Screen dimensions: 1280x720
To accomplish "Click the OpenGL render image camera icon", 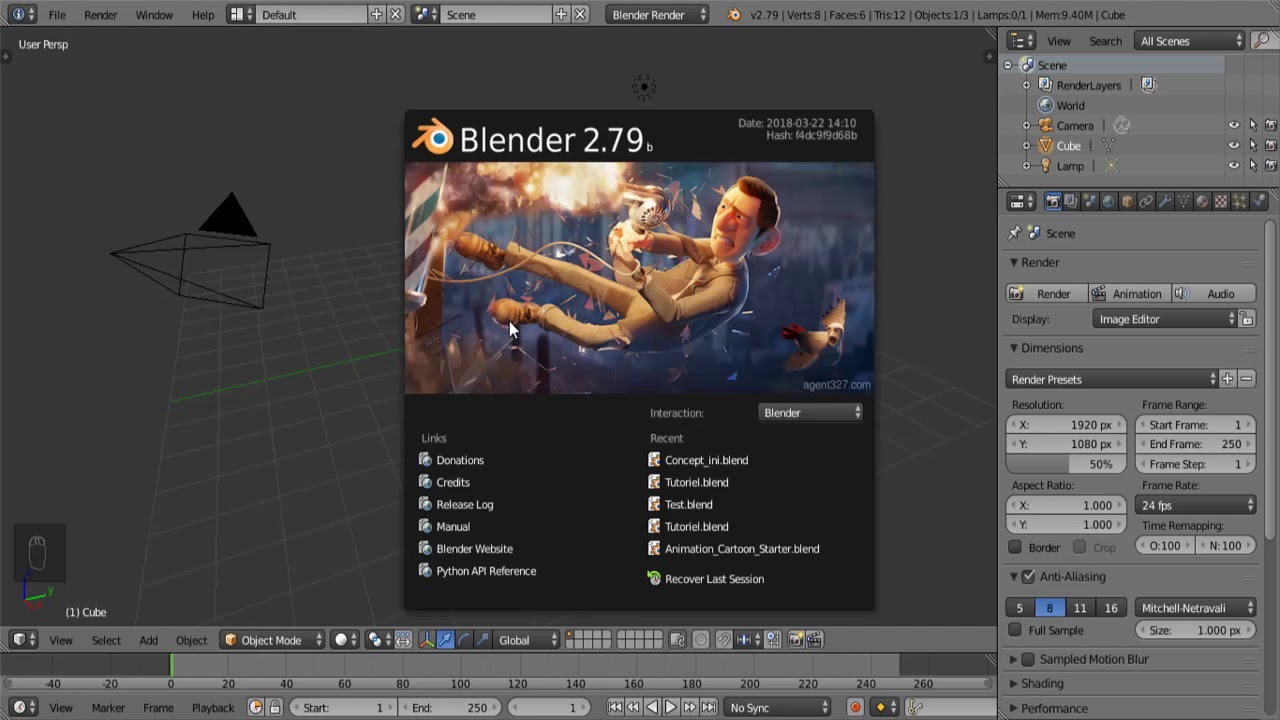I will click(796, 640).
